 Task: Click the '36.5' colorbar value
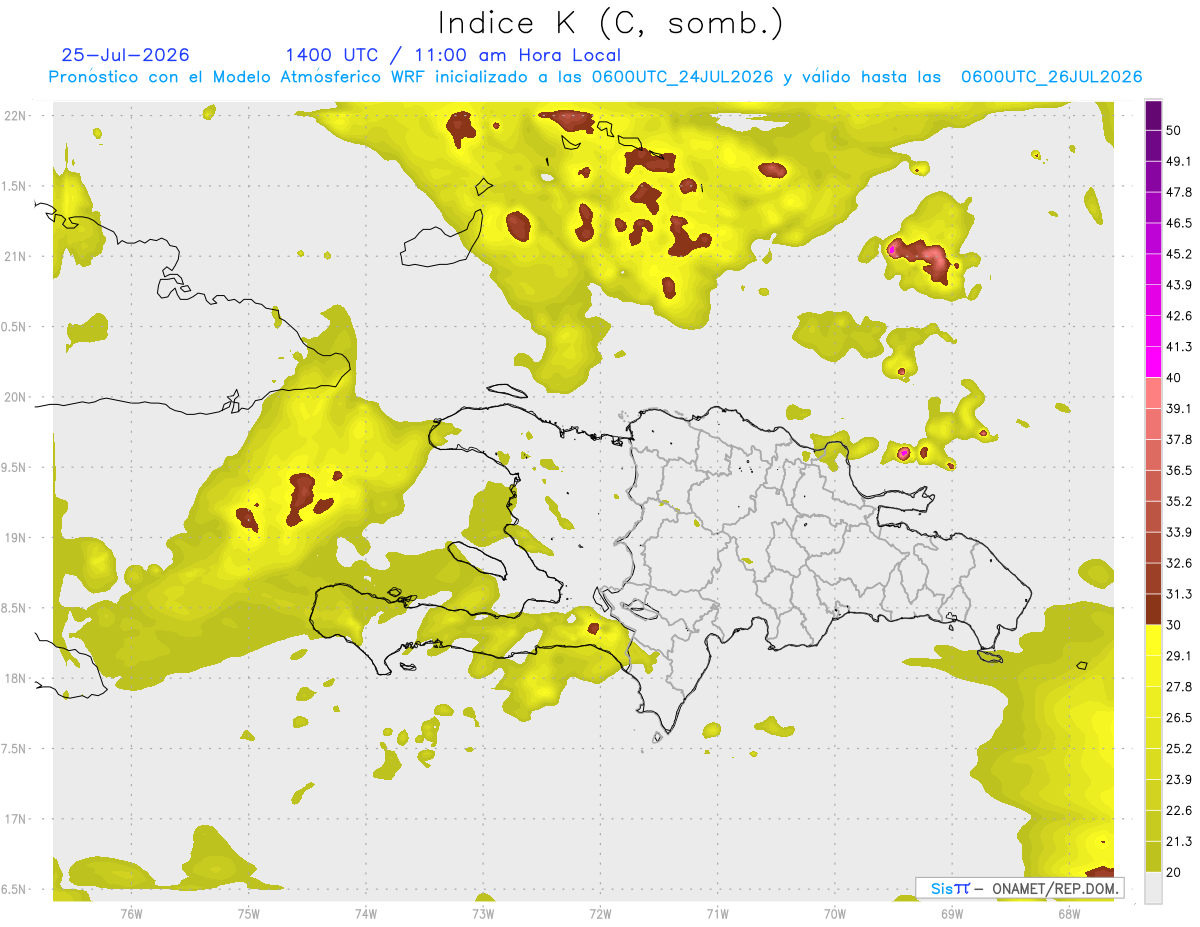coord(1179,470)
